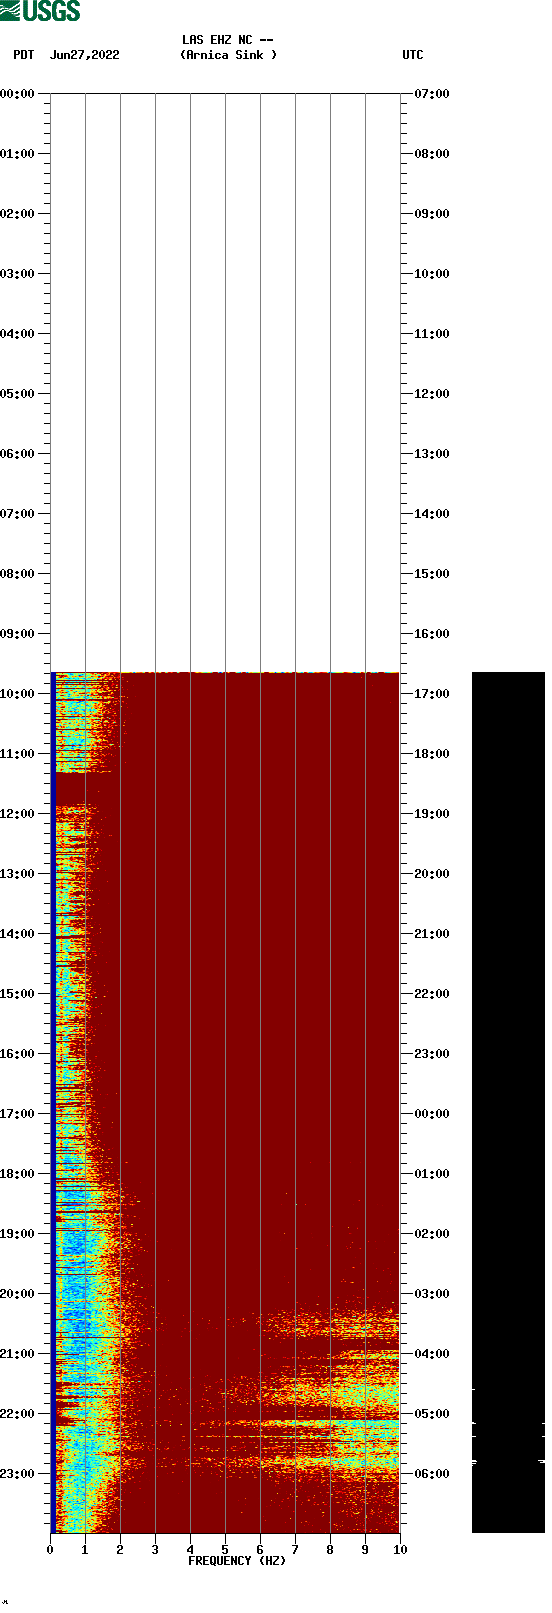The width and height of the screenshot is (552, 1613).
Task: Click the 05:00 UTC time label
Action: pyautogui.click(x=432, y=1414)
